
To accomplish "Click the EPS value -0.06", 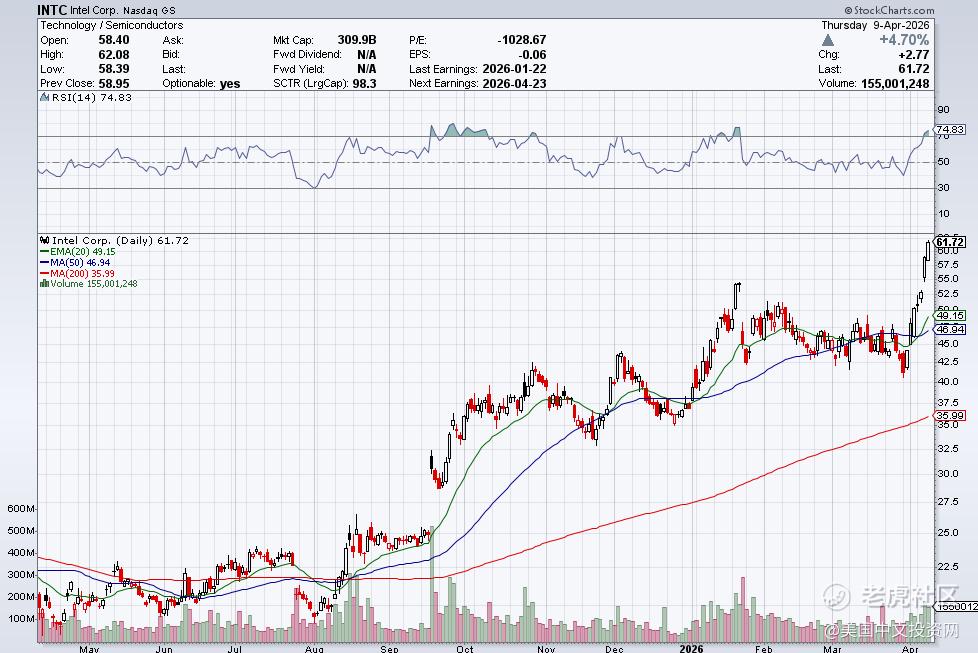I will point(532,54).
